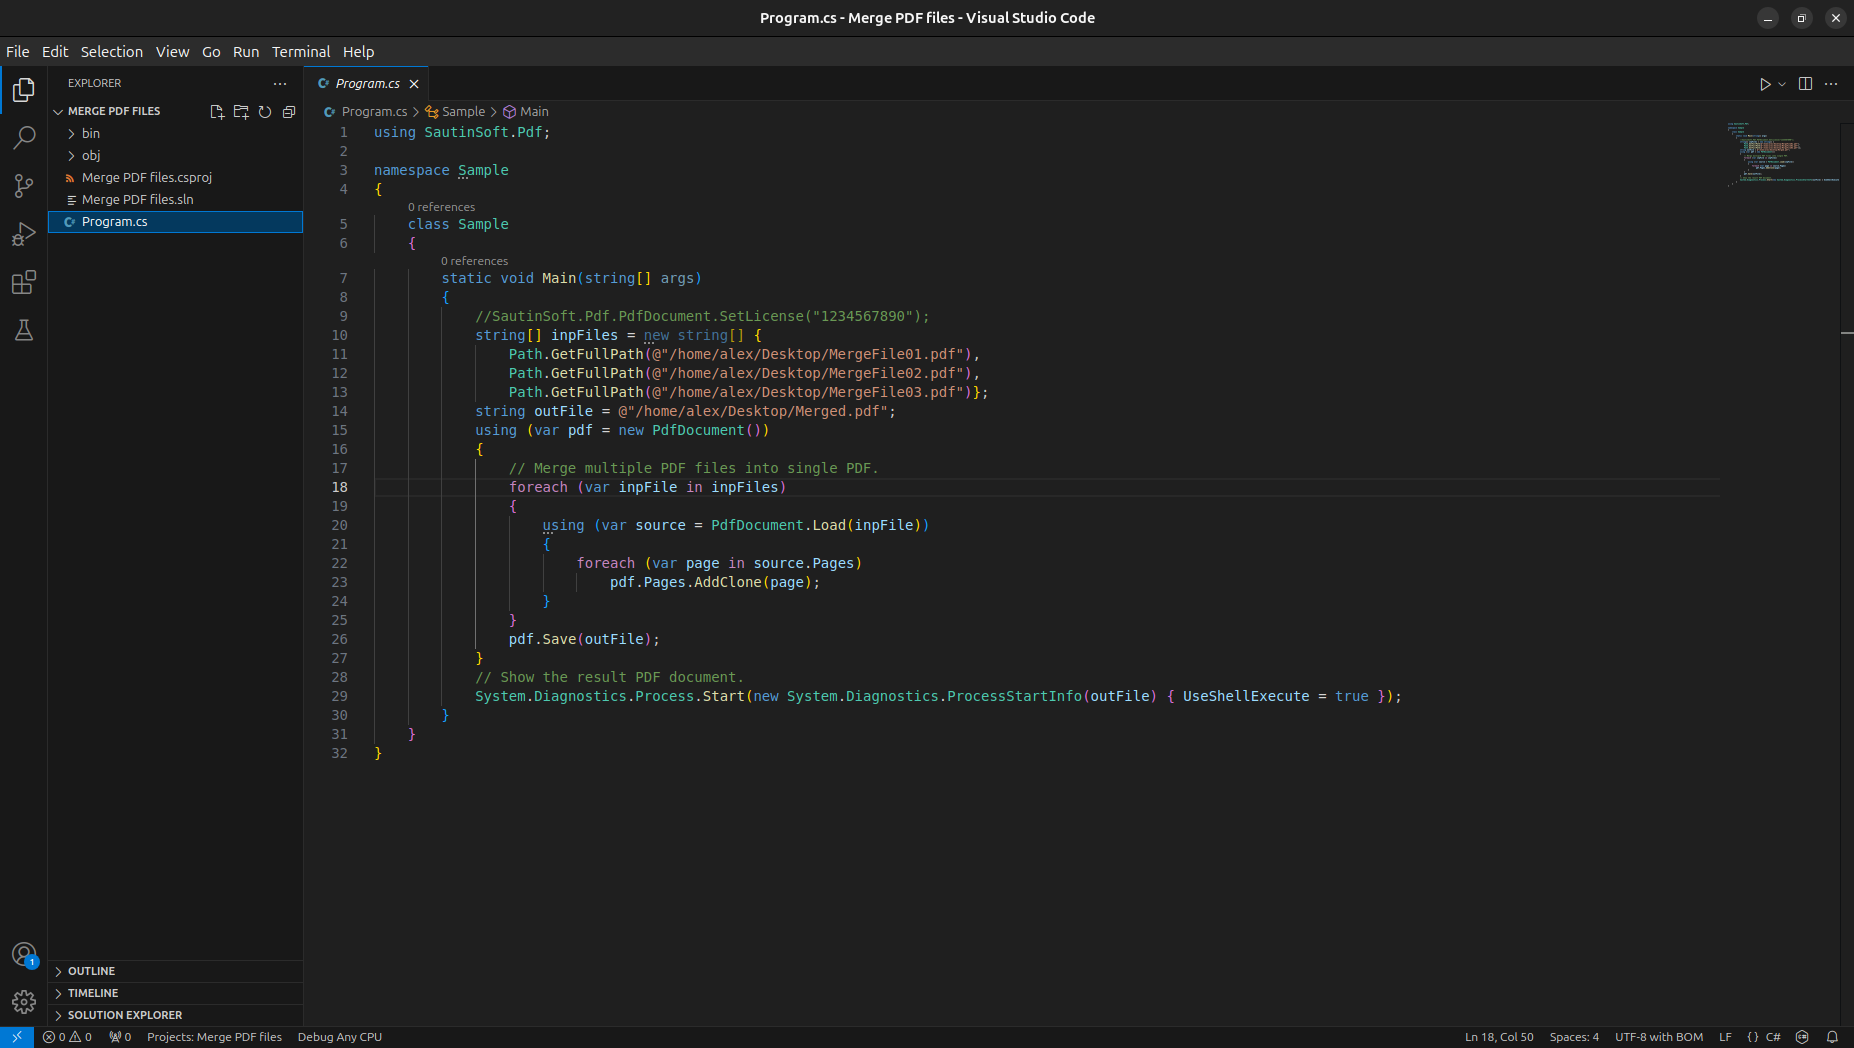Screen dimensions: 1854x1048
Task: Click Projects: Merge PDF files status item
Action: 214,1037
